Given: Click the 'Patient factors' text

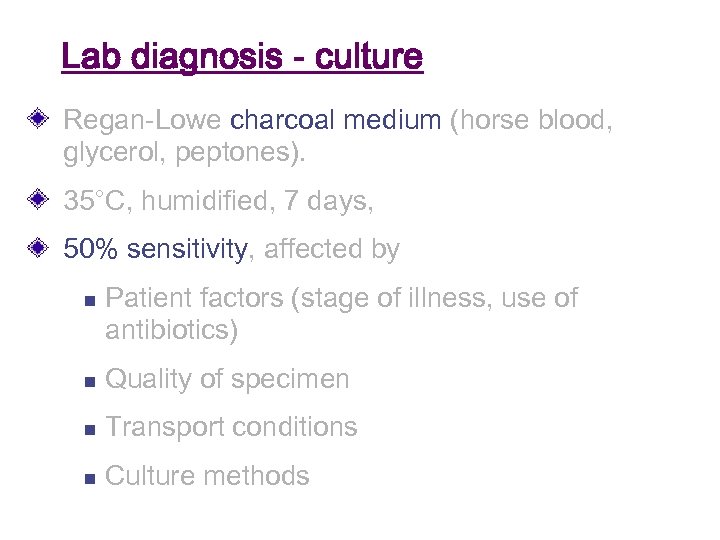Looking at the screenshot, I should [x=194, y=298].
